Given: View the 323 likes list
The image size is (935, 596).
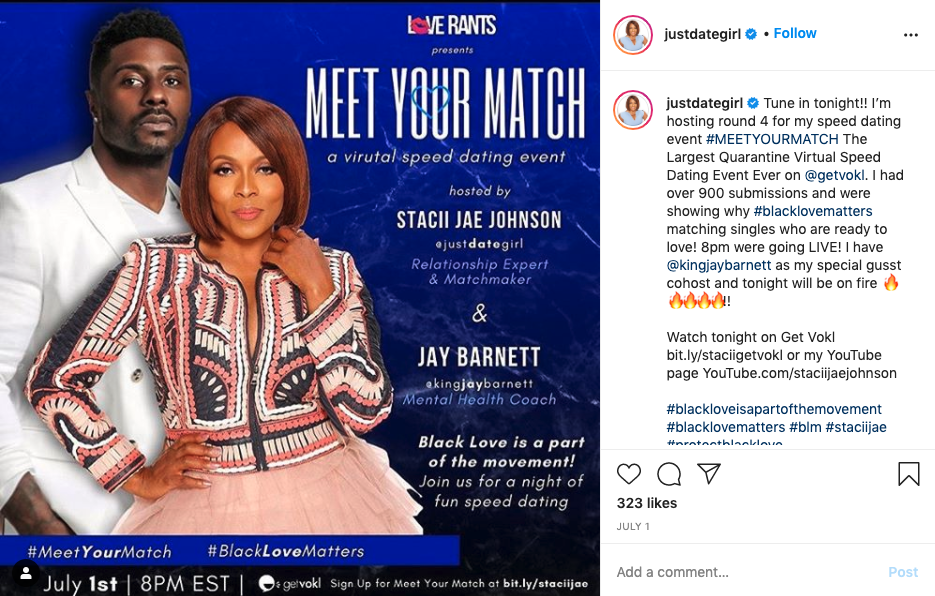Looking at the screenshot, I should click(647, 503).
